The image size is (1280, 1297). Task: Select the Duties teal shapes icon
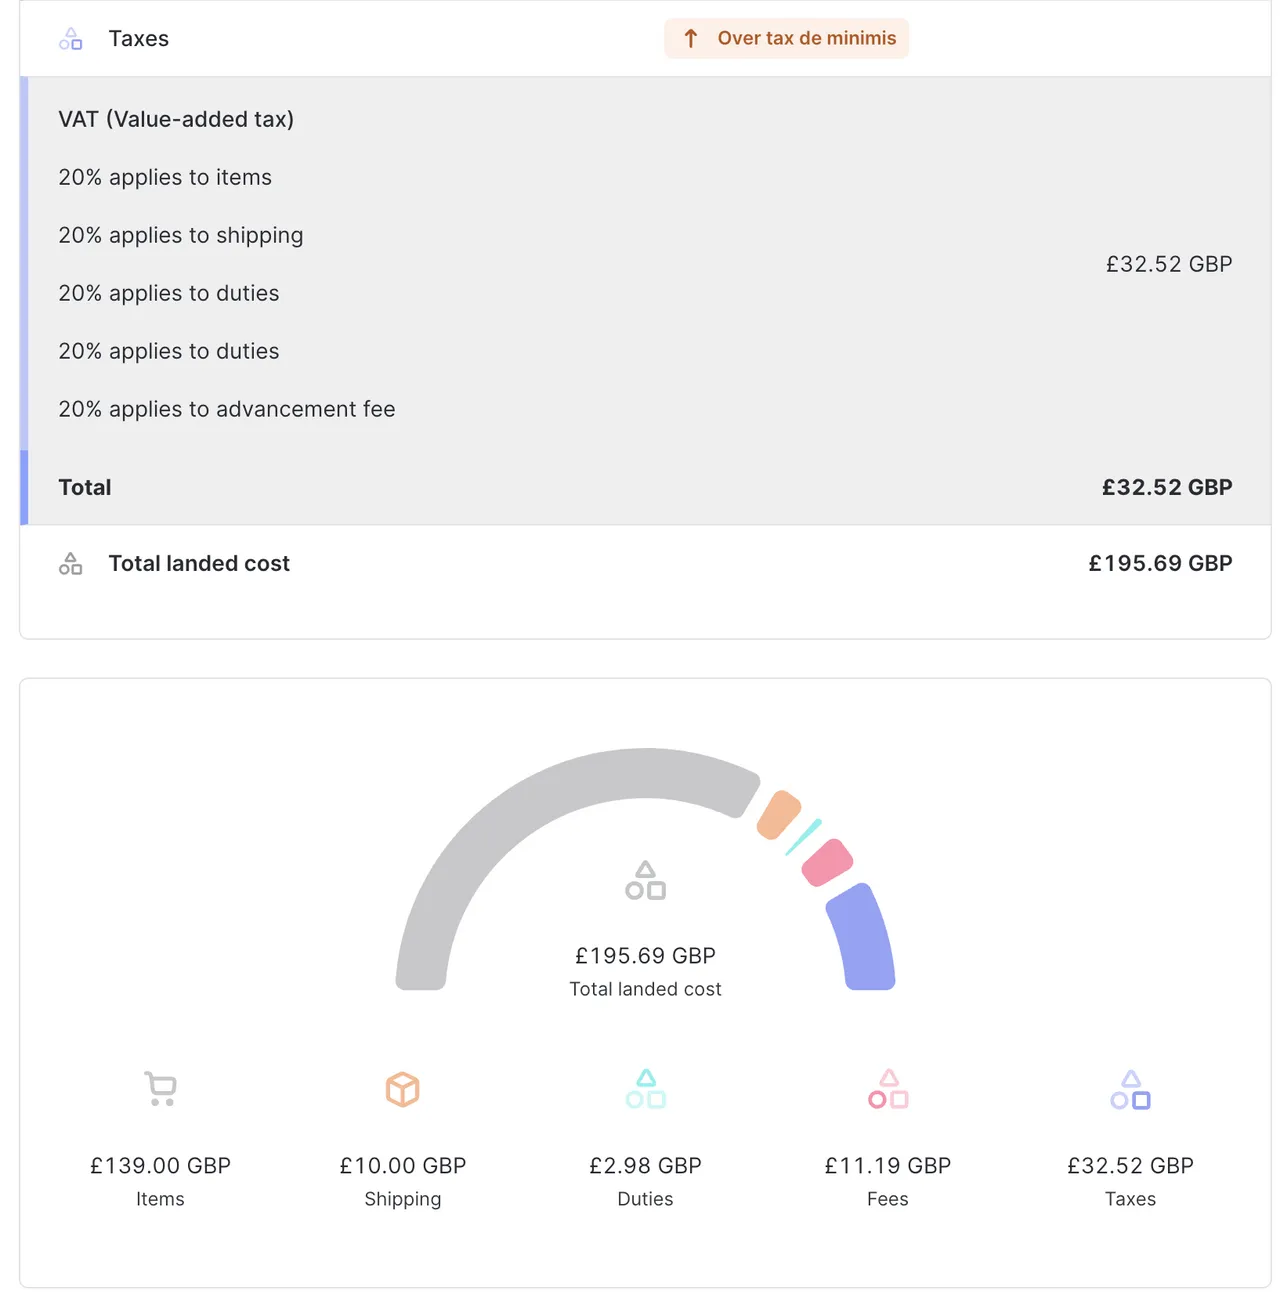click(x=645, y=1089)
